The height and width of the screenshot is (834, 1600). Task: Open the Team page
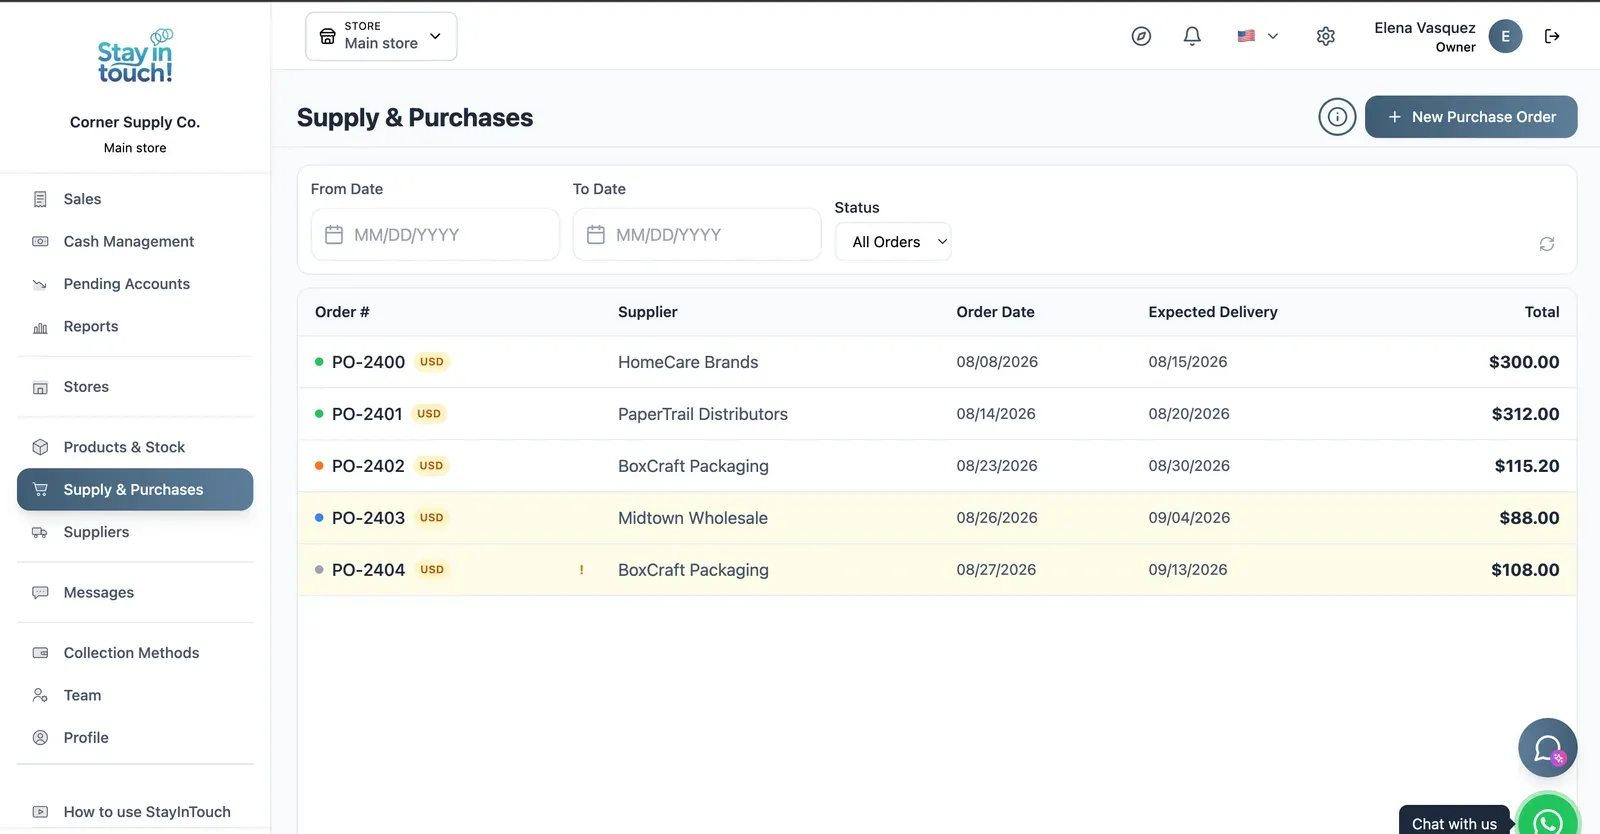click(135, 695)
